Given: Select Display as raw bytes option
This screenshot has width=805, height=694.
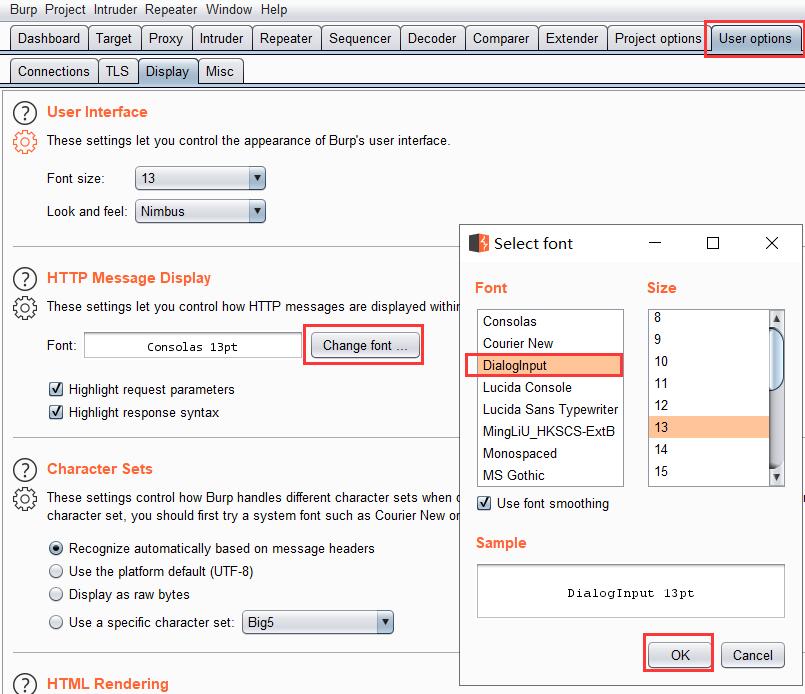Looking at the screenshot, I should coord(56,594).
